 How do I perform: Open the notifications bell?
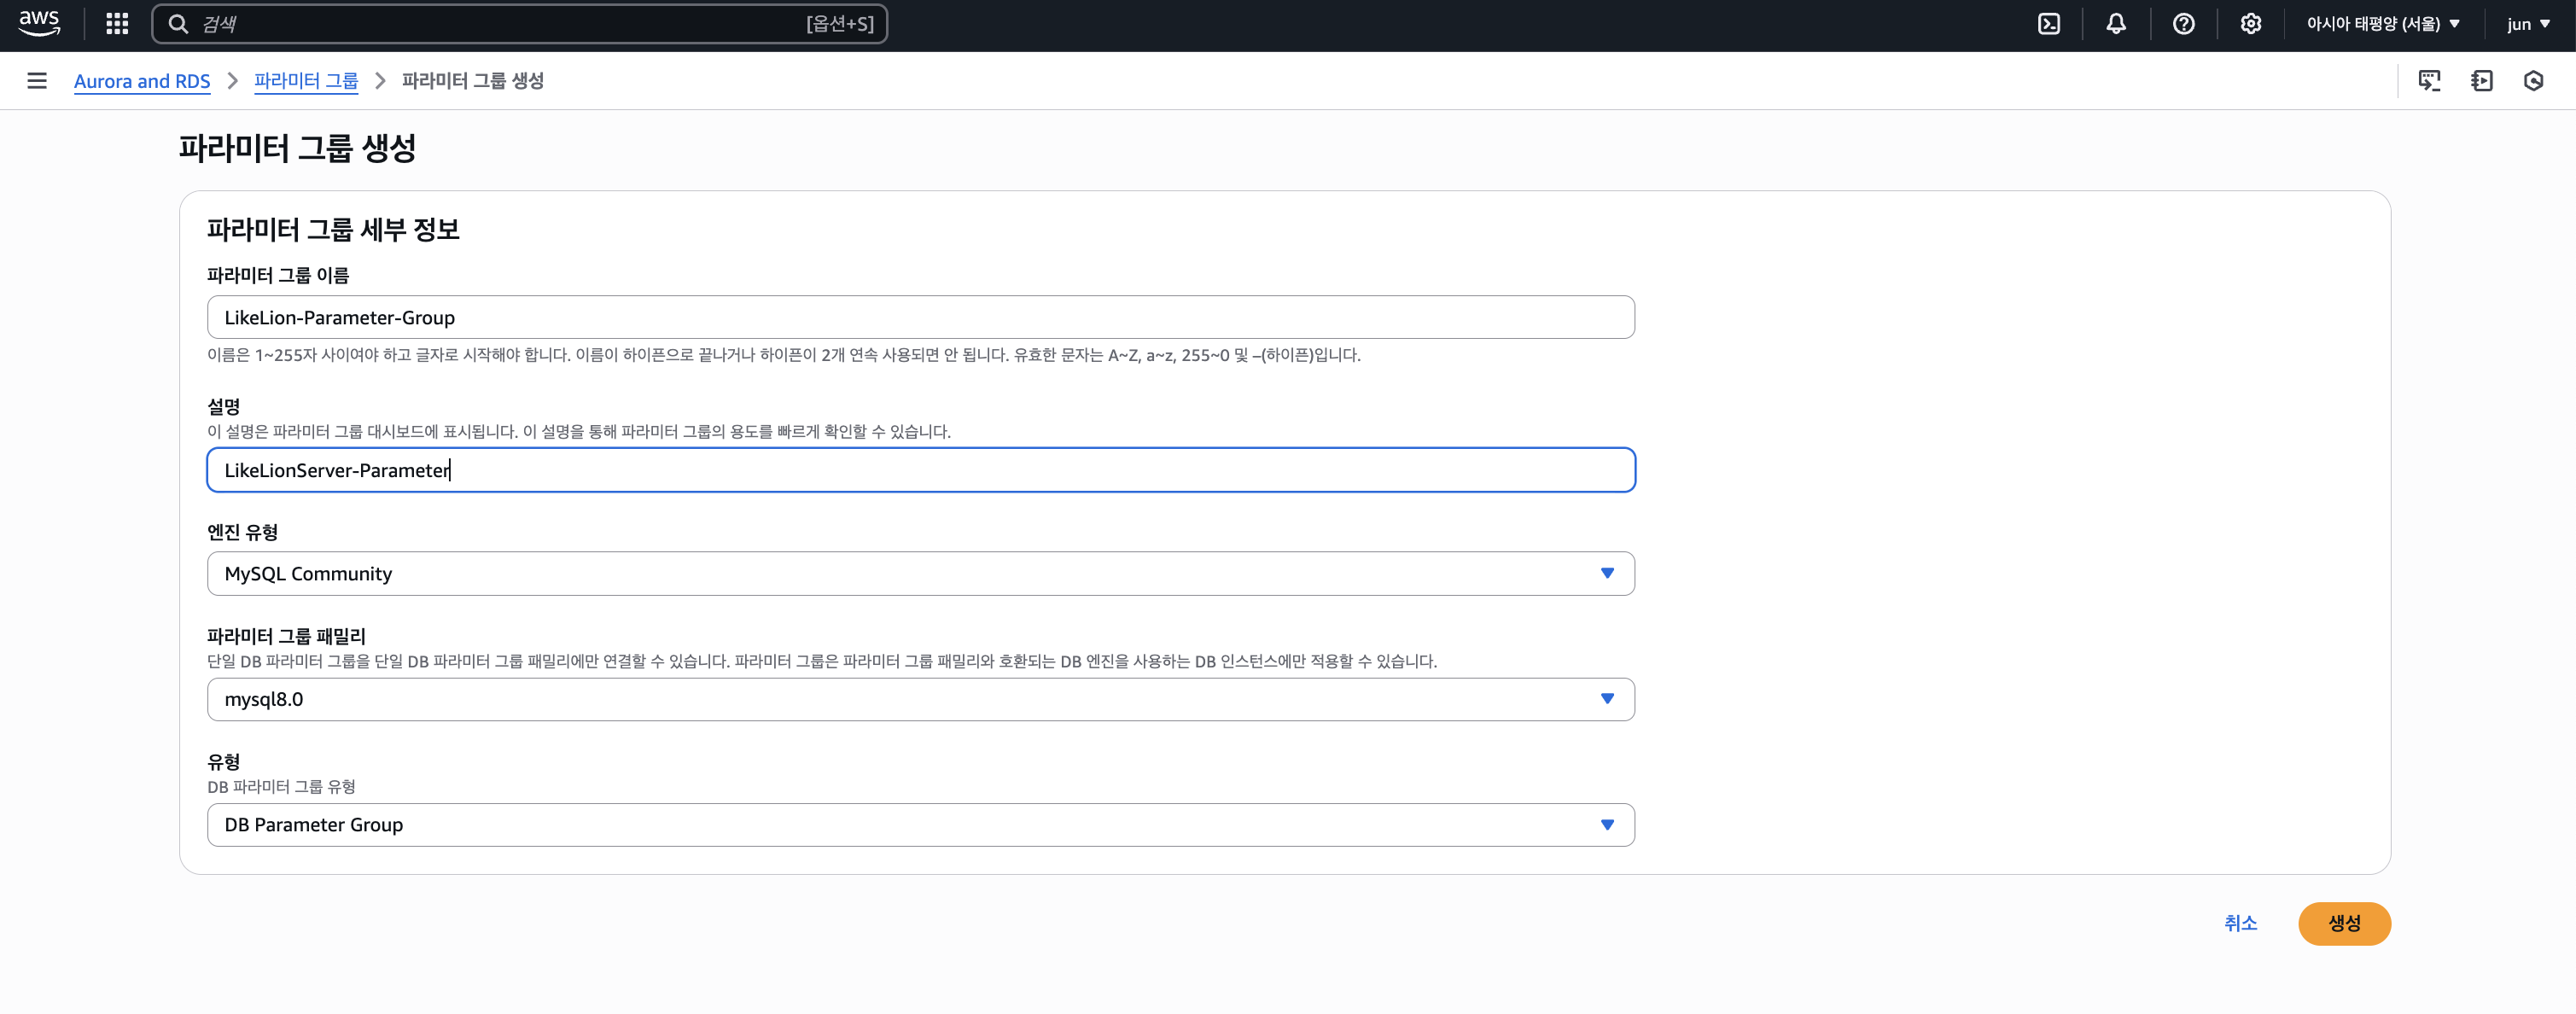point(2116,24)
